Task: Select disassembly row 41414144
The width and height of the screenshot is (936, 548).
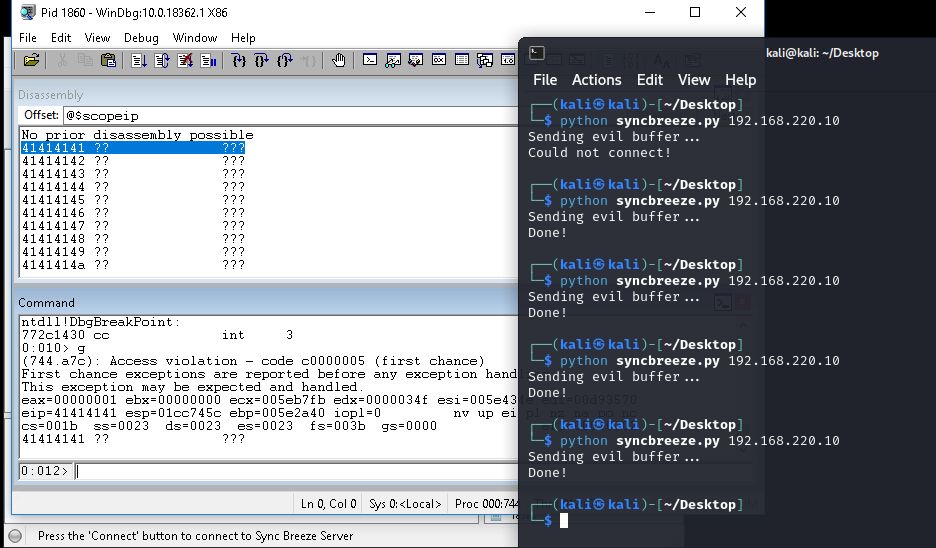Action: click(133, 187)
